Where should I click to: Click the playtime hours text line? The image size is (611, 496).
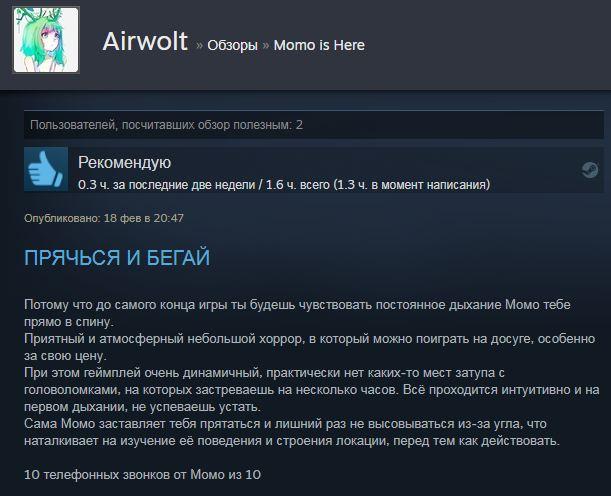pos(284,185)
